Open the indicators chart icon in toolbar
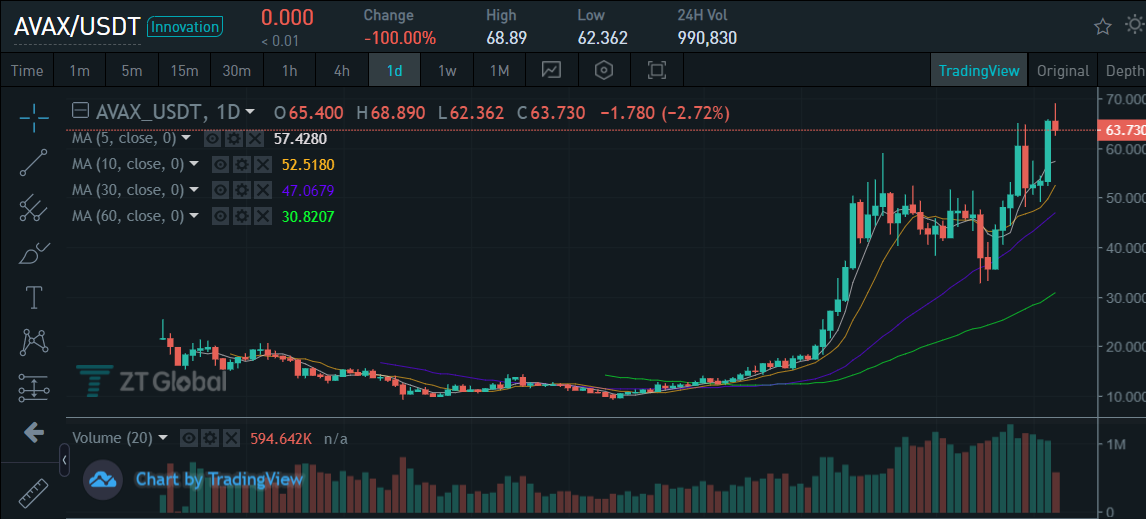The height and width of the screenshot is (519, 1146). [x=551, y=70]
